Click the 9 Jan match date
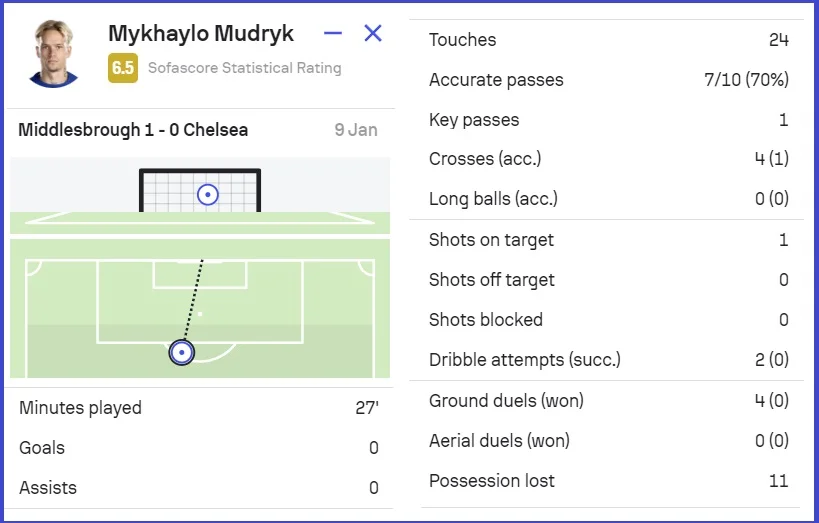Image resolution: width=819 pixels, height=523 pixels. (x=356, y=130)
